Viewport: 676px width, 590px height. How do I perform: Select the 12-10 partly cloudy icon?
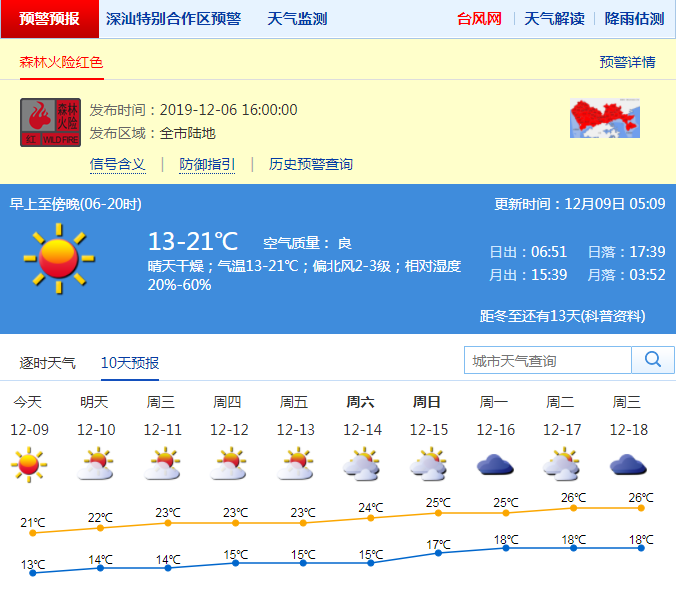click(x=95, y=465)
